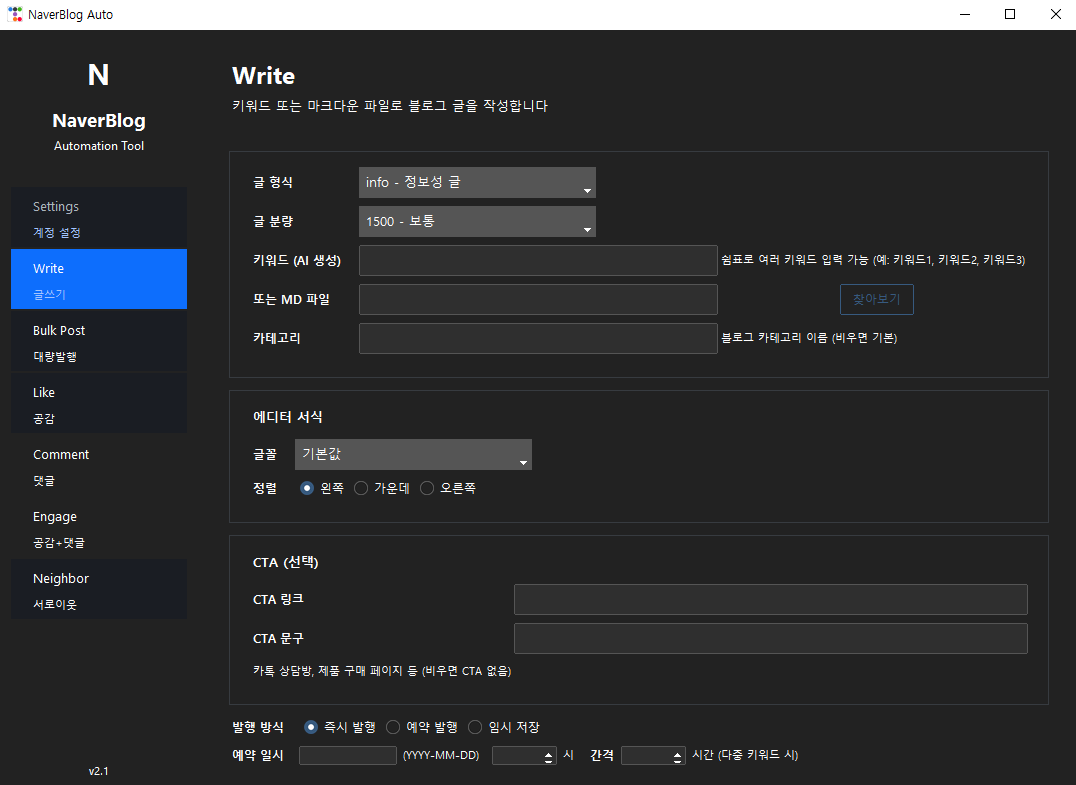
Task: Click the 예약 일시 date field
Action: (348, 755)
